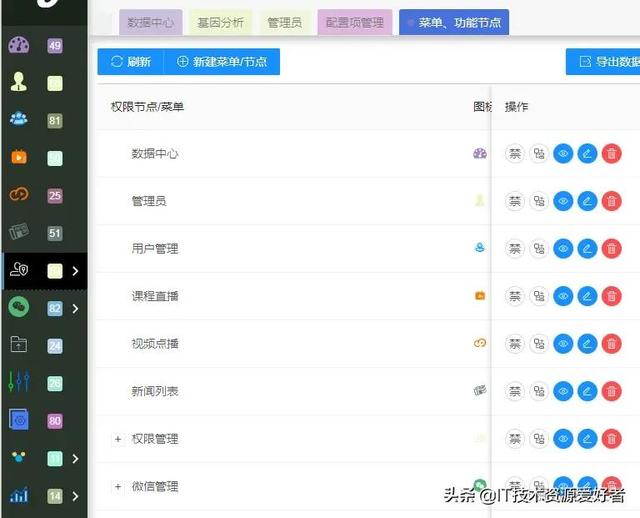
Task: Switch to the 基因分析 tab
Action: [x=220, y=22]
